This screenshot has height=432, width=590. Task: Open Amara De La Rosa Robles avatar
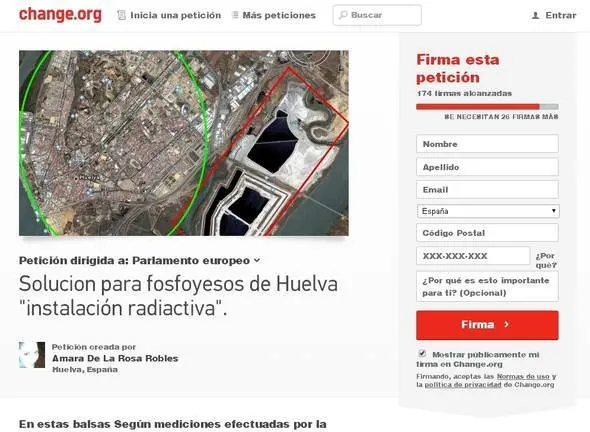coord(32,355)
